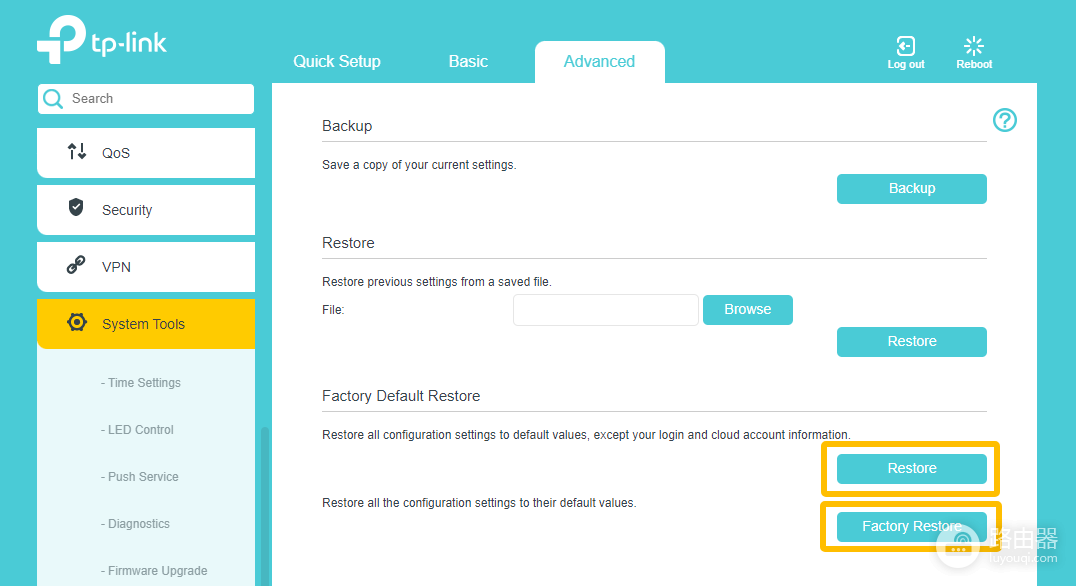Click "Restore previous settings from a saved file." text
Viewport: 1076px width, 586px height.
pos(436,282)
